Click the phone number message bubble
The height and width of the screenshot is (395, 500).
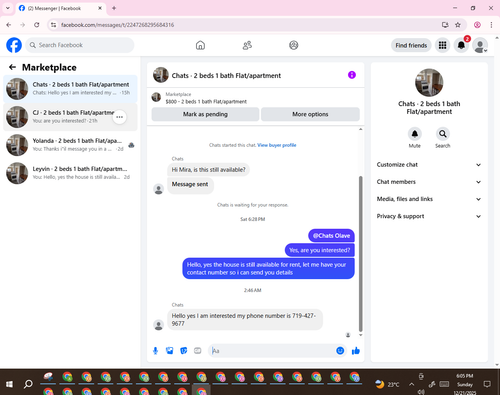click(245, 319)
